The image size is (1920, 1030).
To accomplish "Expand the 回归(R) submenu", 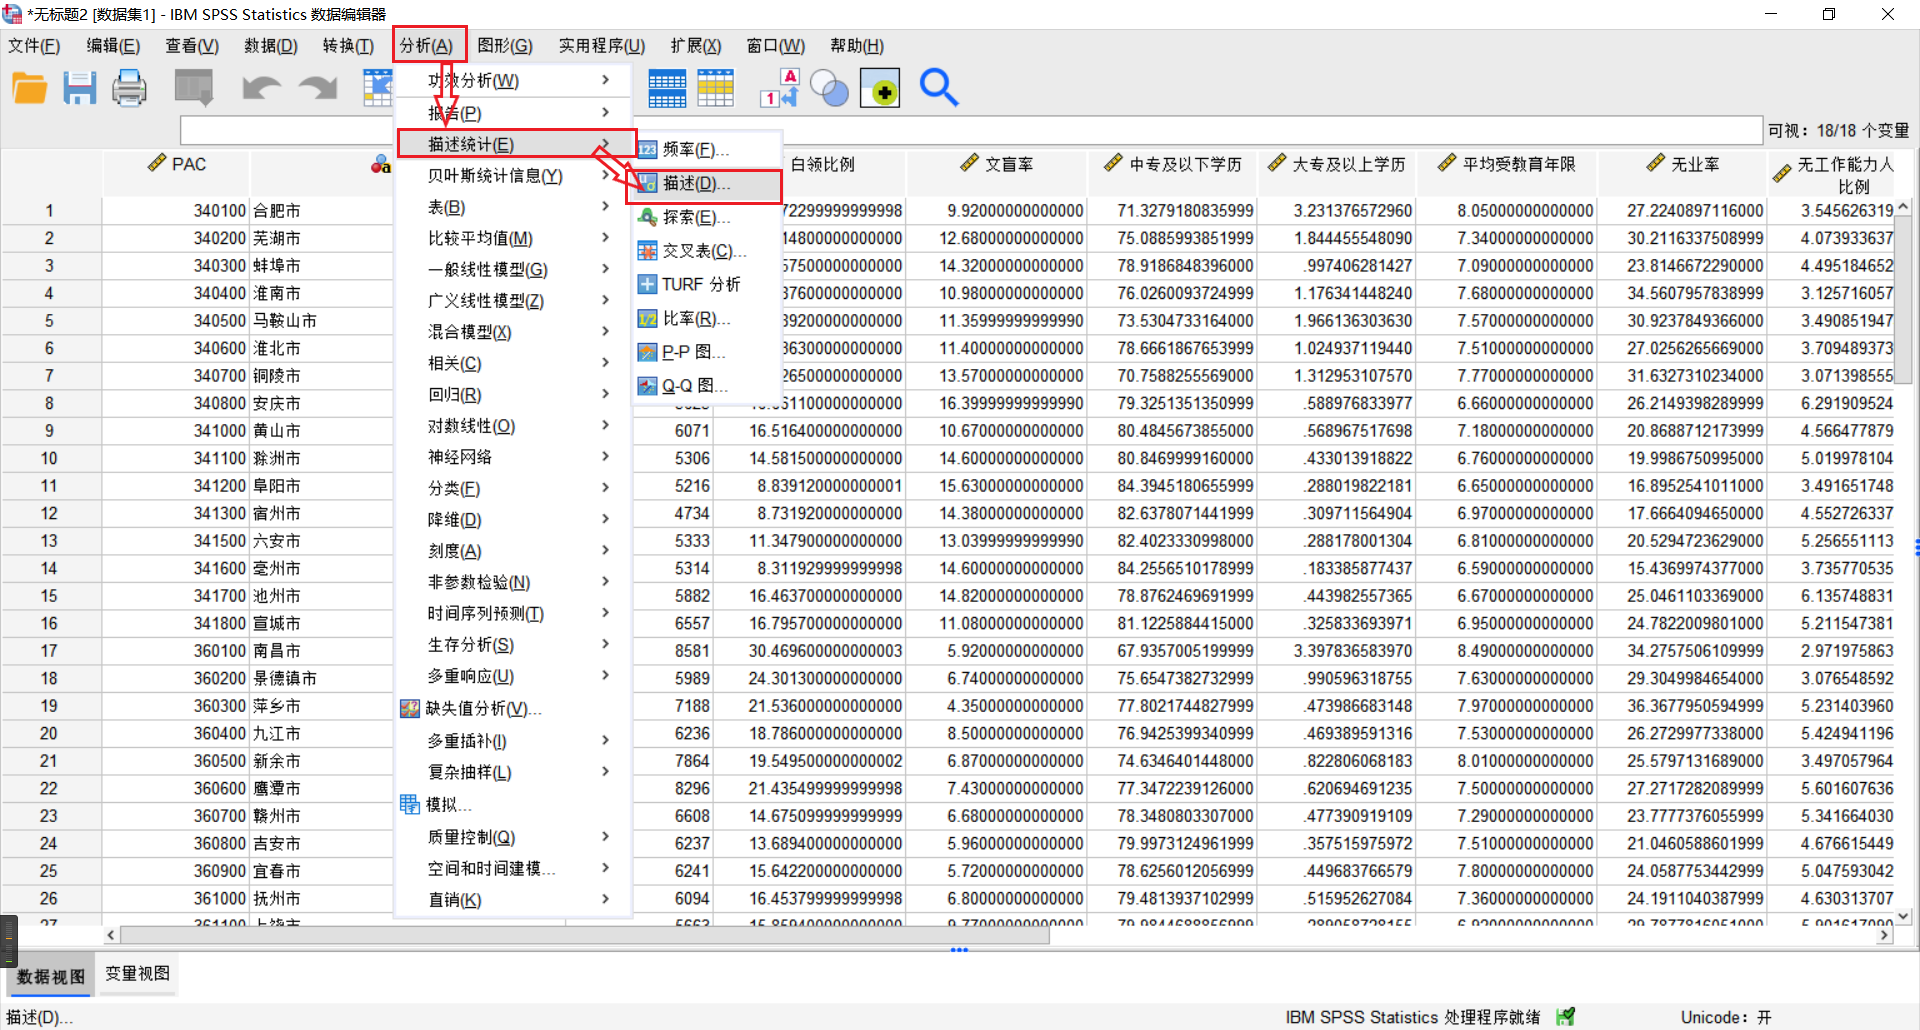I will [x=514, y=395].
